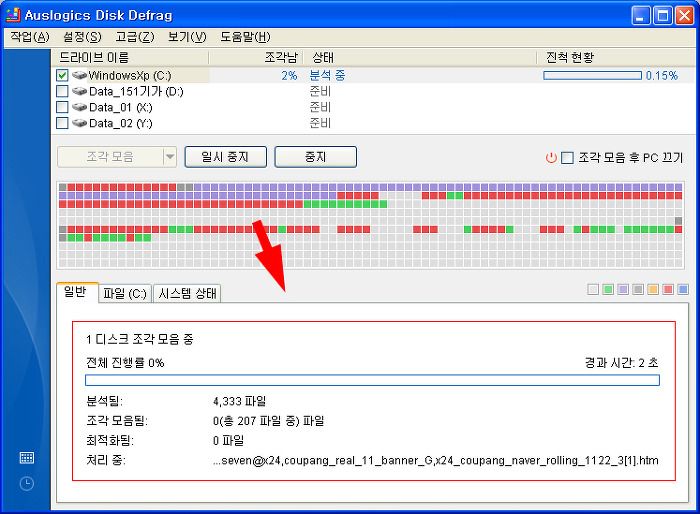Click the 중지 stop button
Image resolution: width=700 pixels, height=514 pixels.
click(x=316, y=157)
